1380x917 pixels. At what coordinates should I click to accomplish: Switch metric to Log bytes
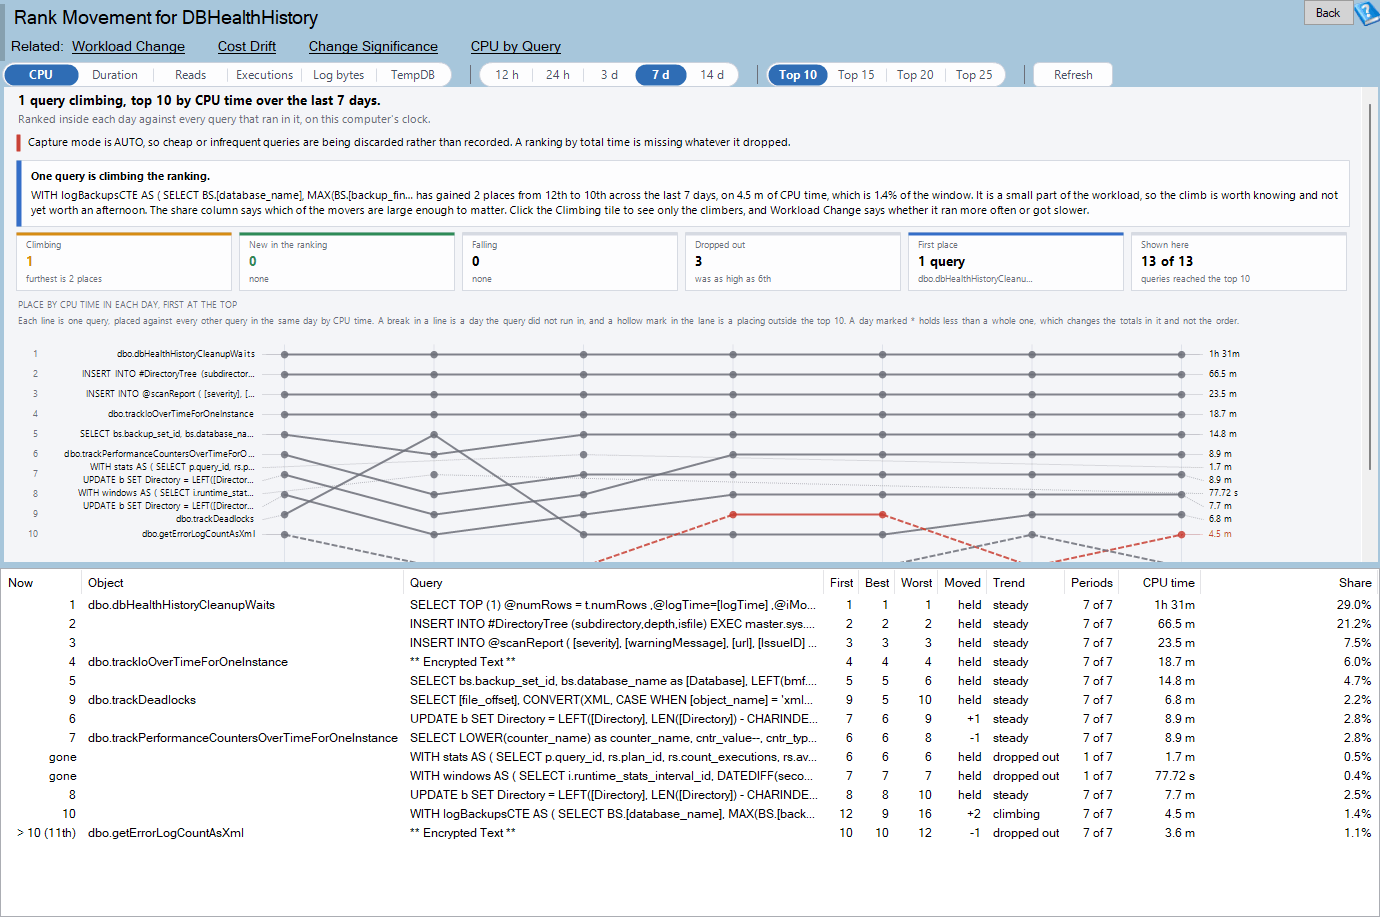[x=338, y=75]
